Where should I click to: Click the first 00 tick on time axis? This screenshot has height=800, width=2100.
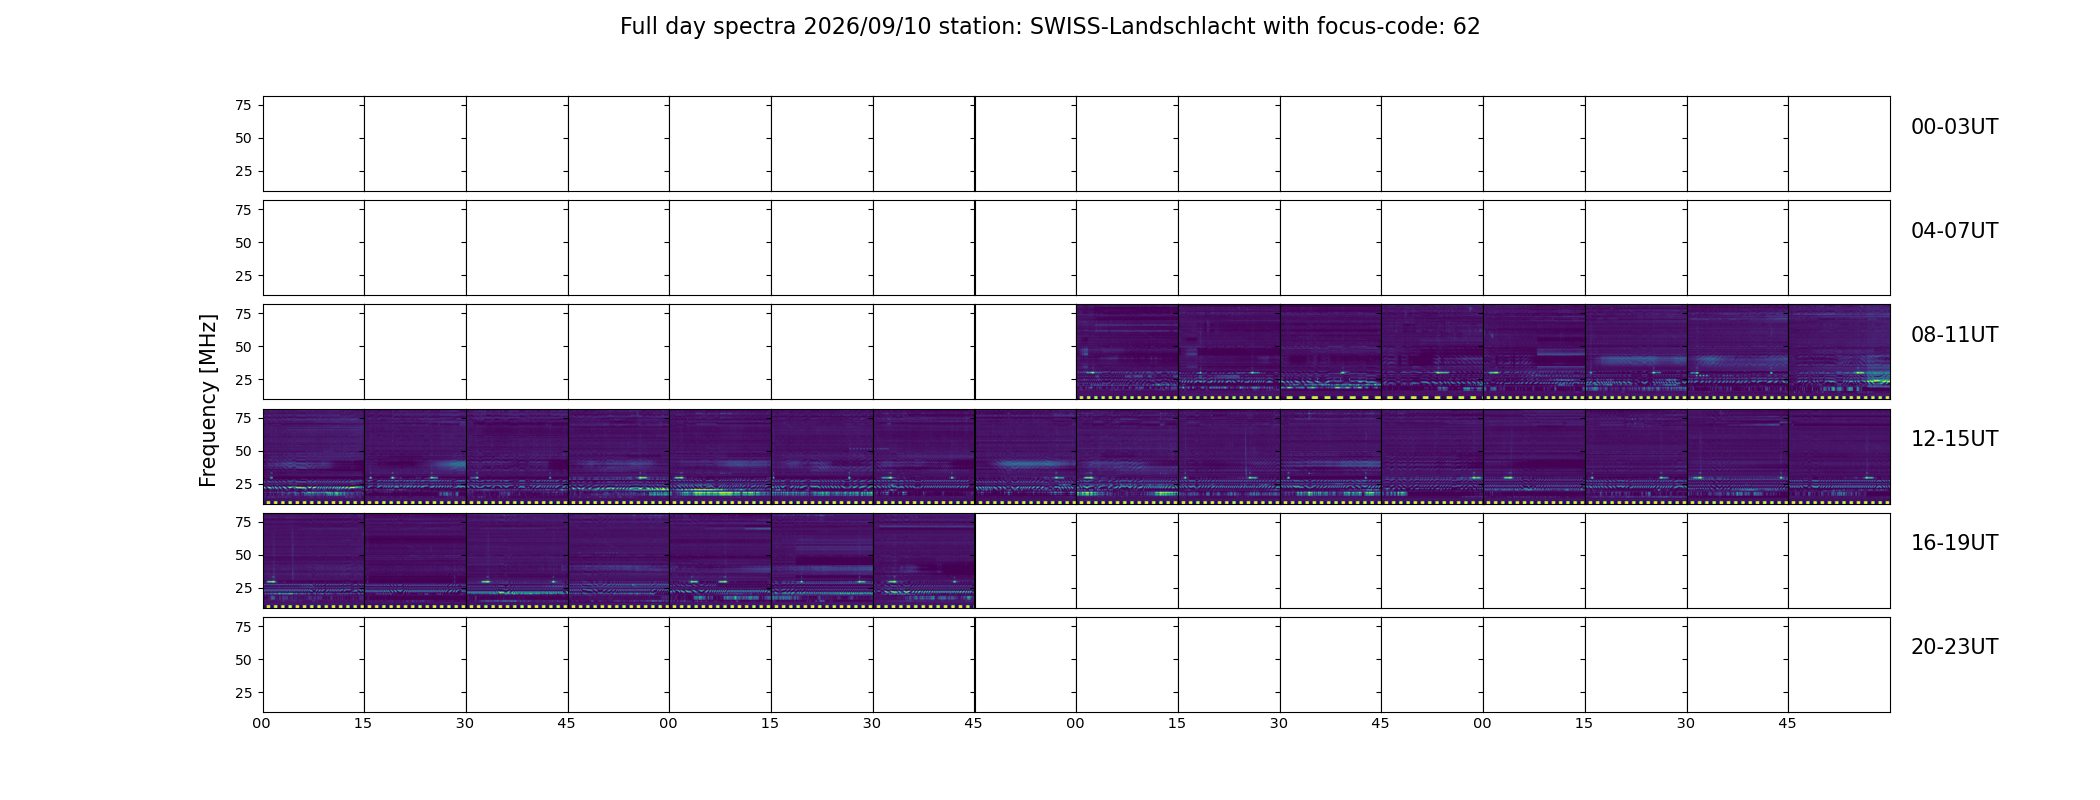click(261, 723)
